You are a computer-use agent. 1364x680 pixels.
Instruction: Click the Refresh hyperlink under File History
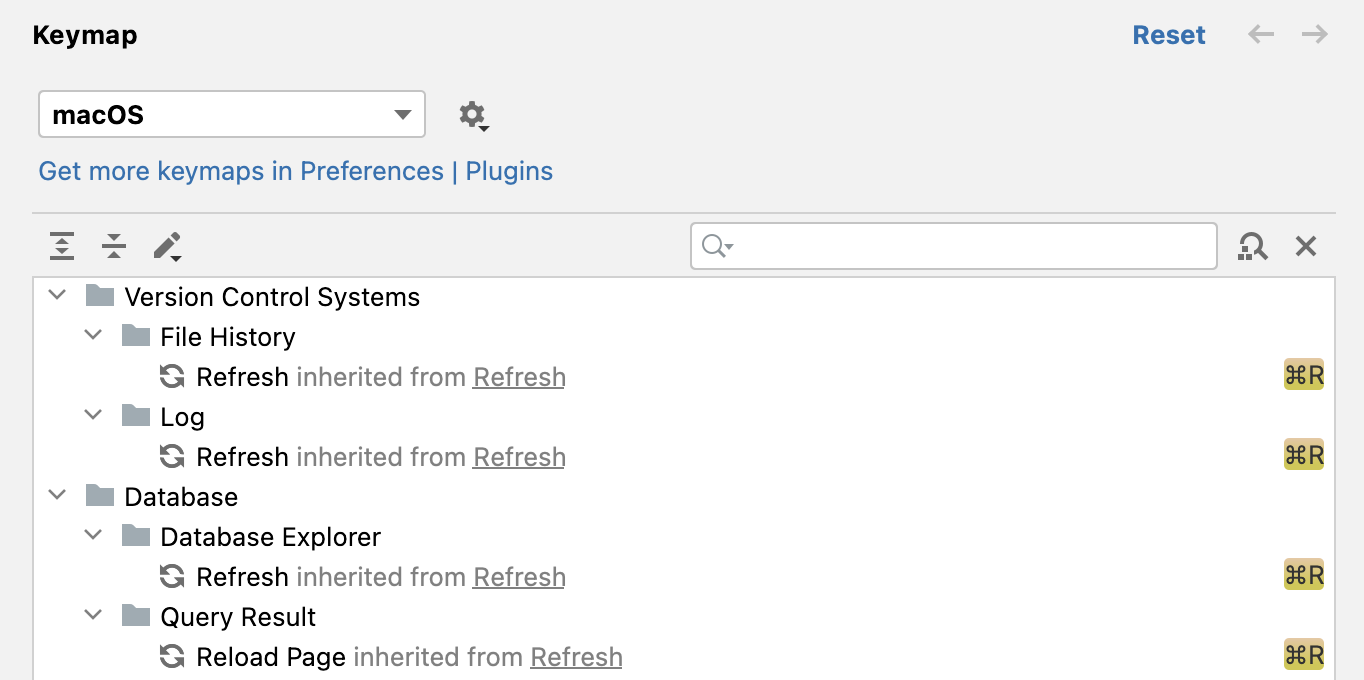(x=518, y=377)
